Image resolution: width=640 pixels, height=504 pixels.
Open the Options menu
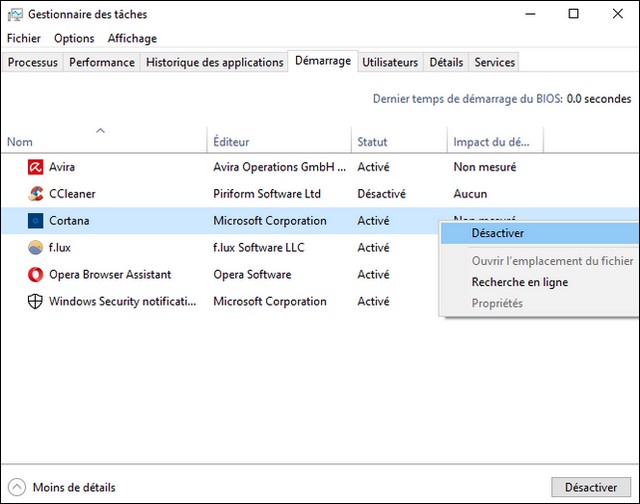pos(74,38)
